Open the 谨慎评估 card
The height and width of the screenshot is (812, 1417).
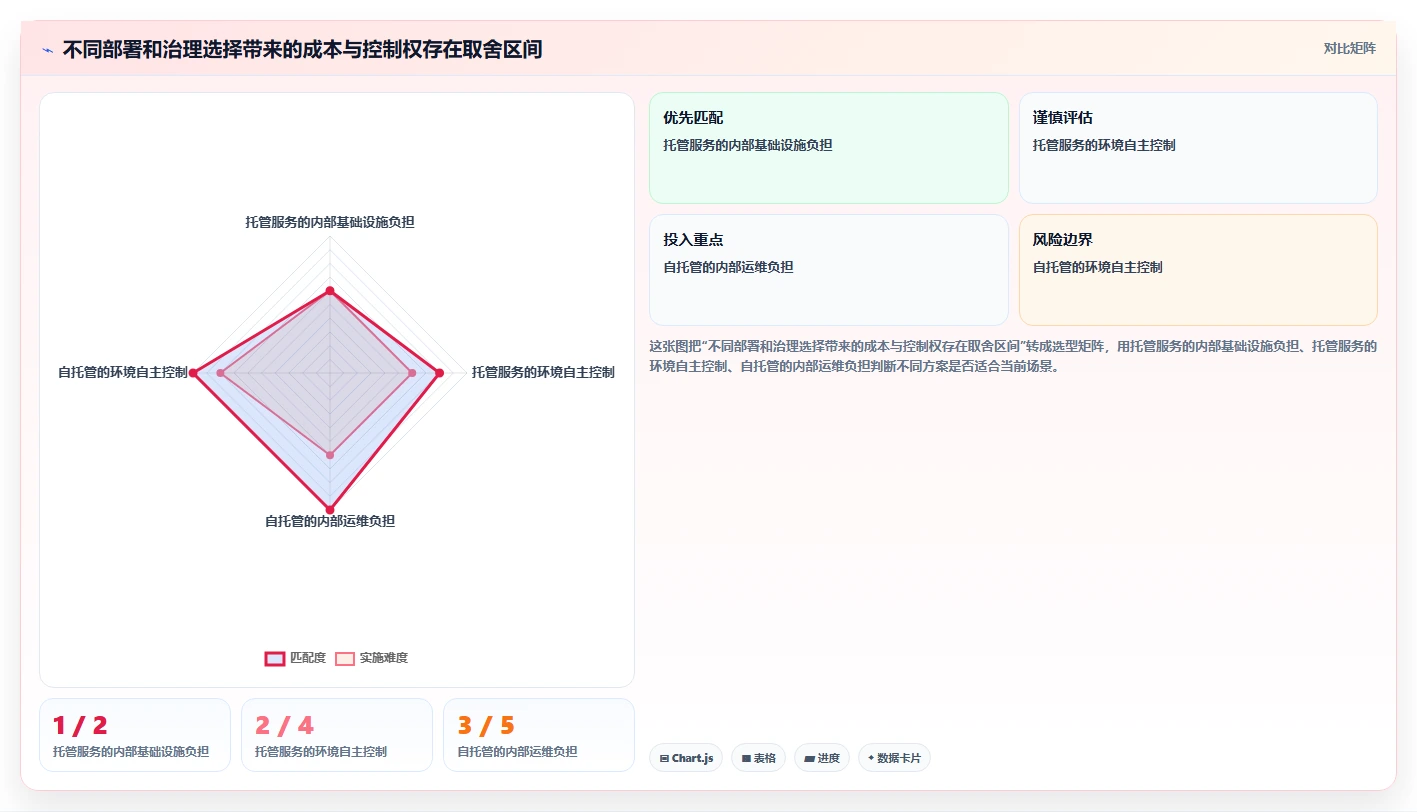(x=1198, y=148)
